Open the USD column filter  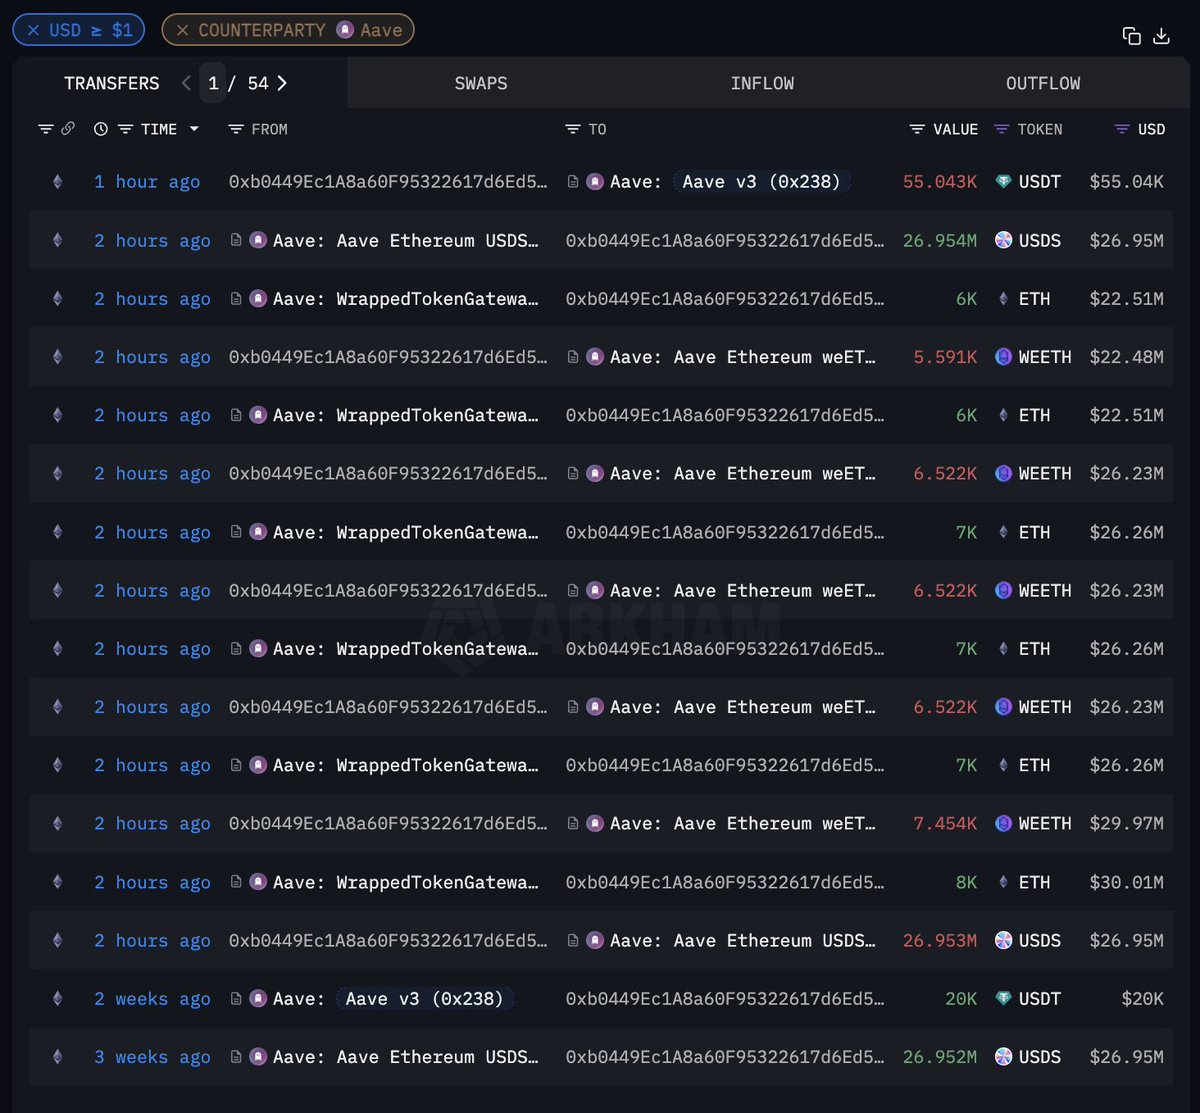[1122, 129]
